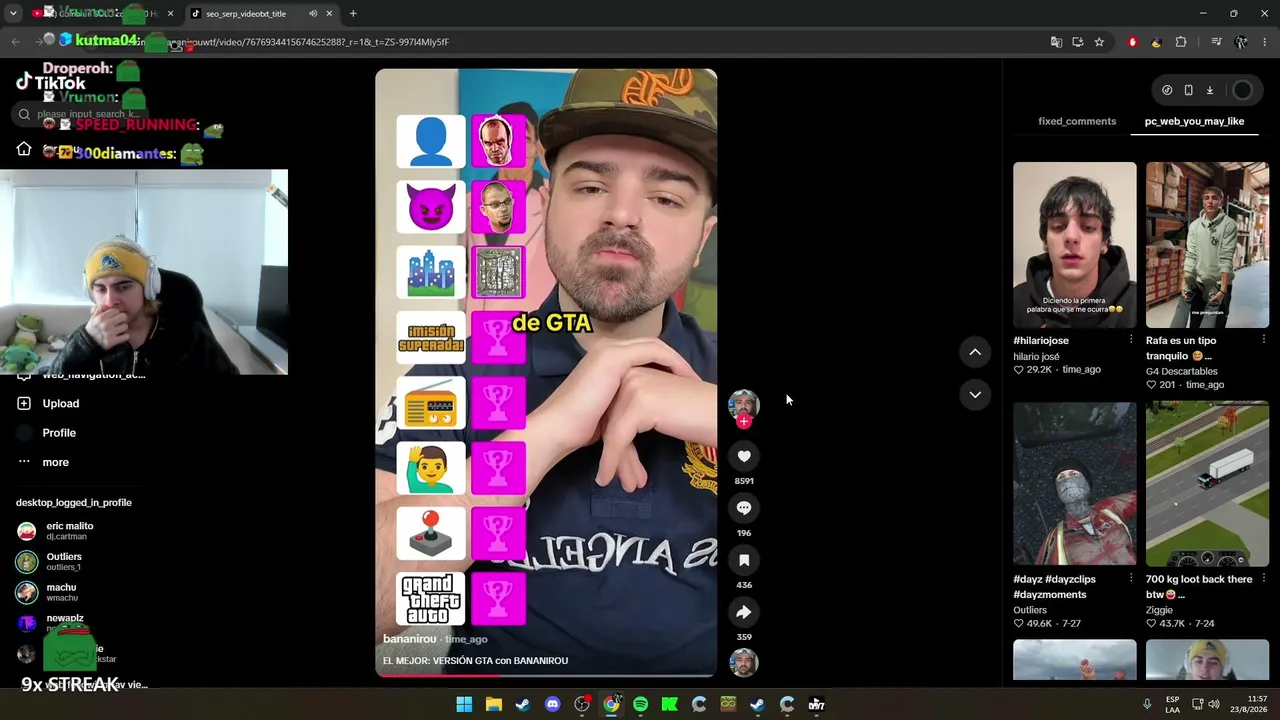Image resolution: width=1280 pixels, height=720 pixels.
Task: Open the creator avatar above the like button
Action: (743, 404)
